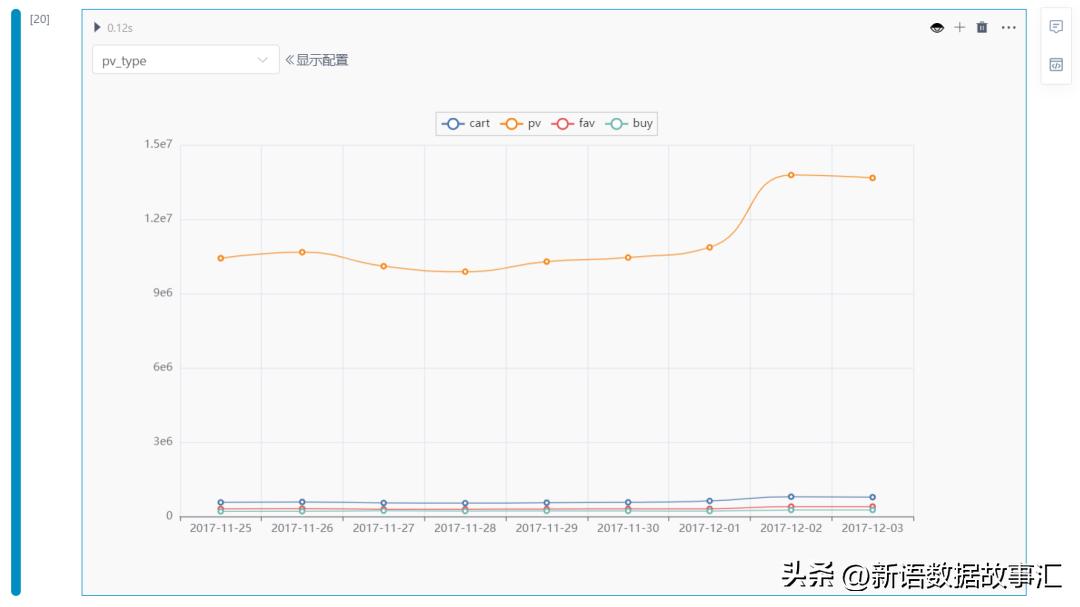Open the three-dot more options menu
1080x607 pixels.
(x=1008, y=27)
